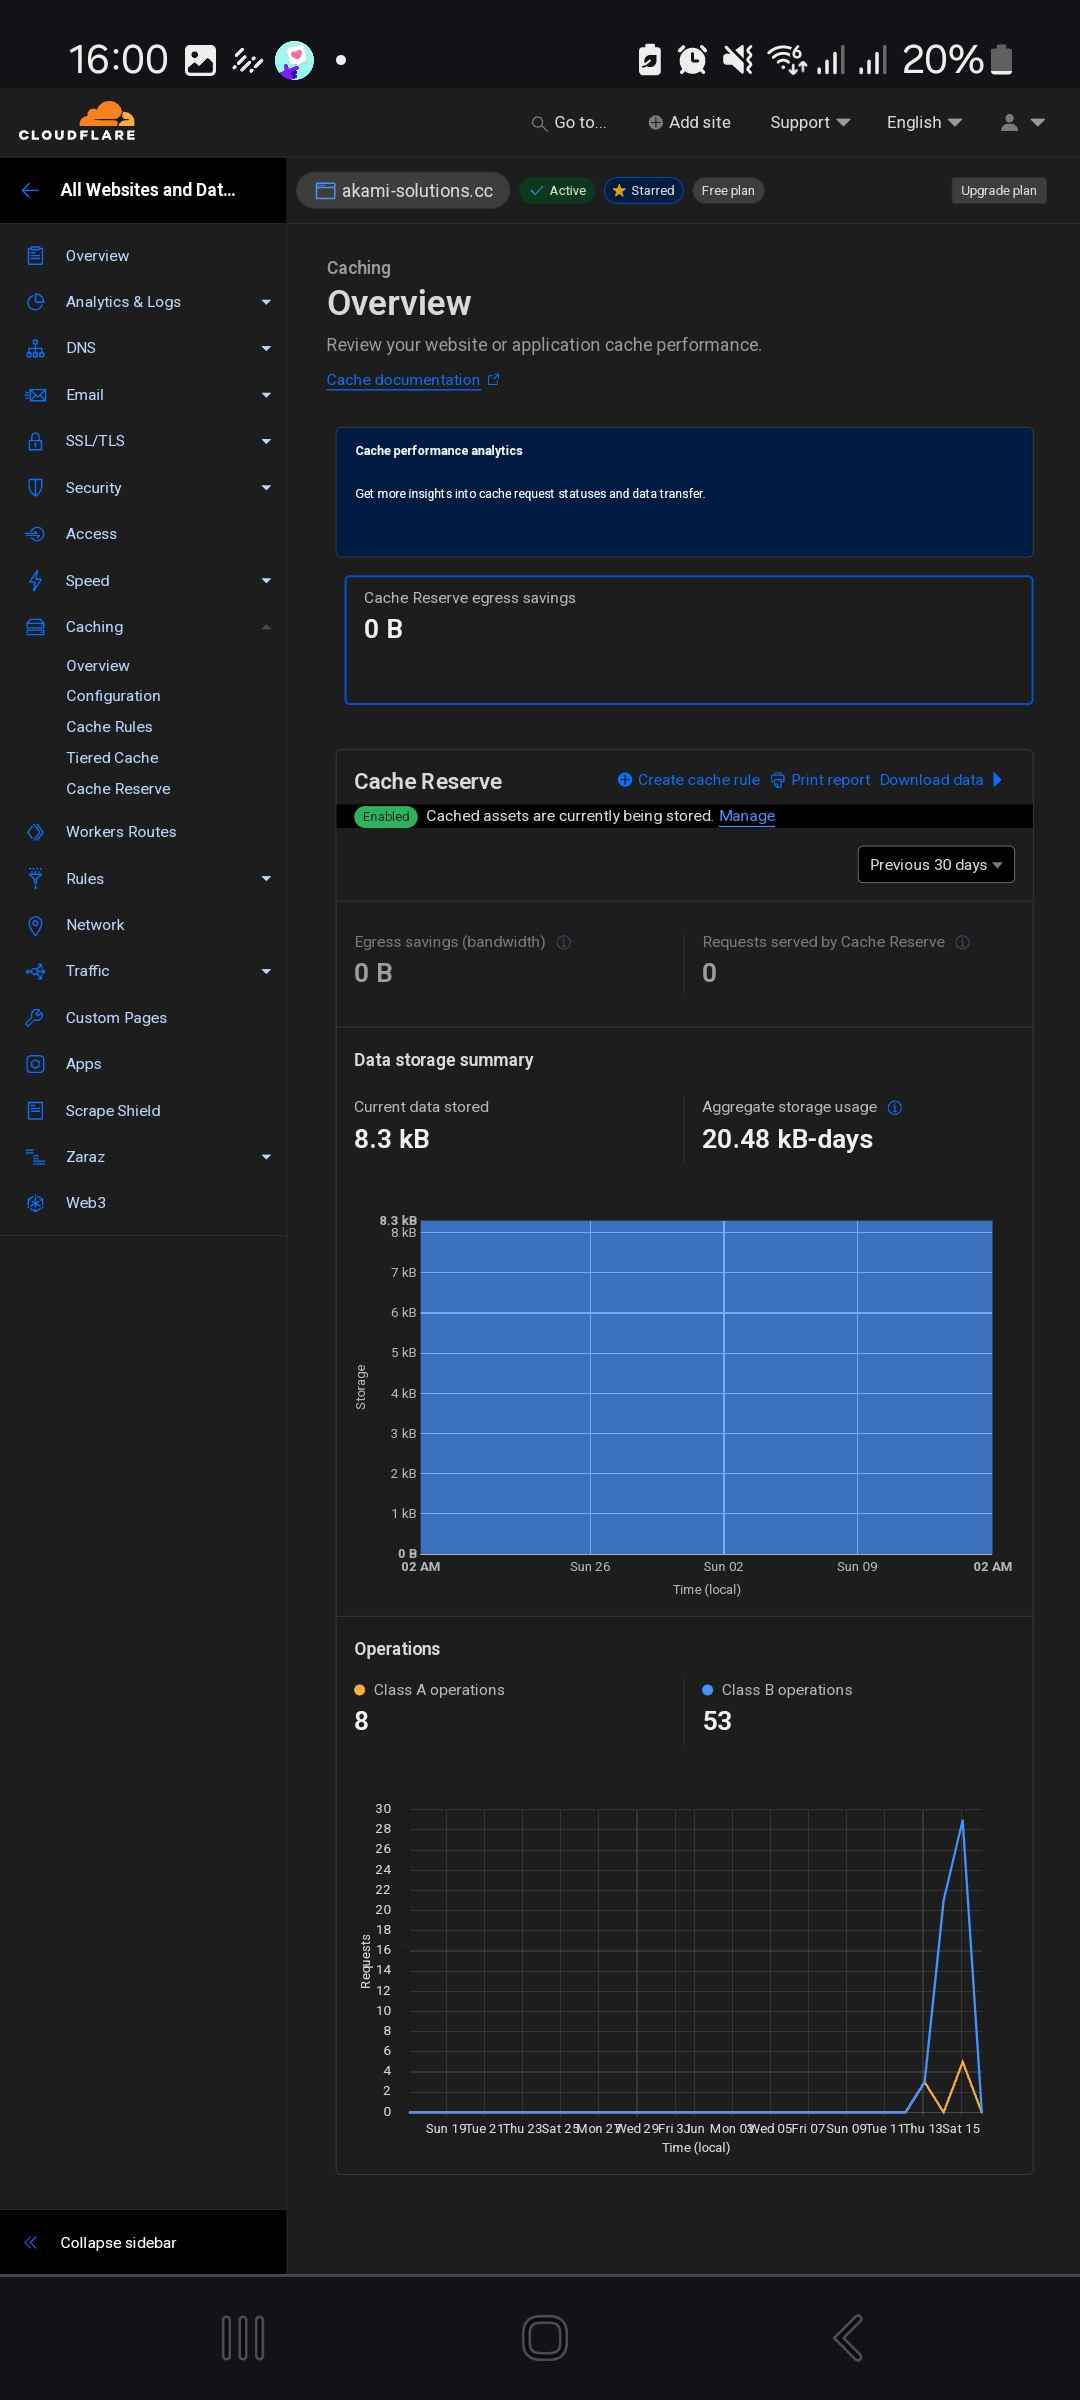
Task: Select the Cache Rules submenu item
Action: coord(109,727)
